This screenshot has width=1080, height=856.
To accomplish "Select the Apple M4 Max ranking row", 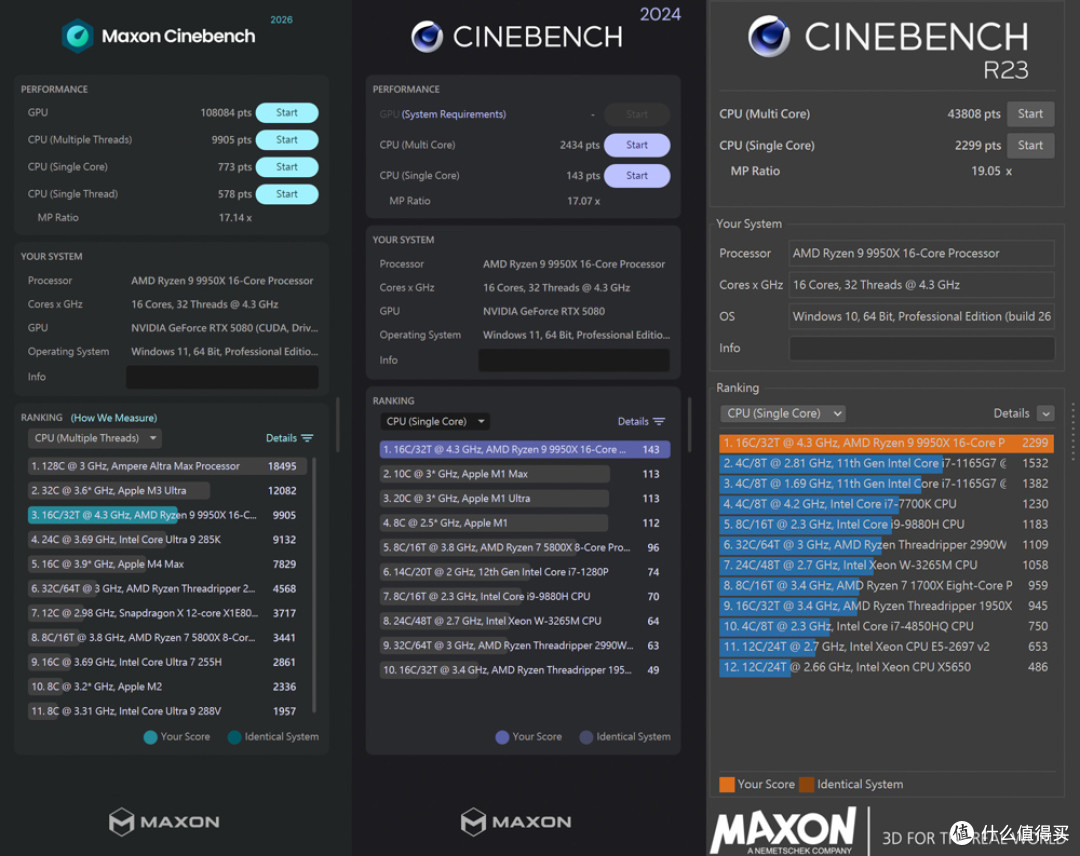I will click(167, 564).
